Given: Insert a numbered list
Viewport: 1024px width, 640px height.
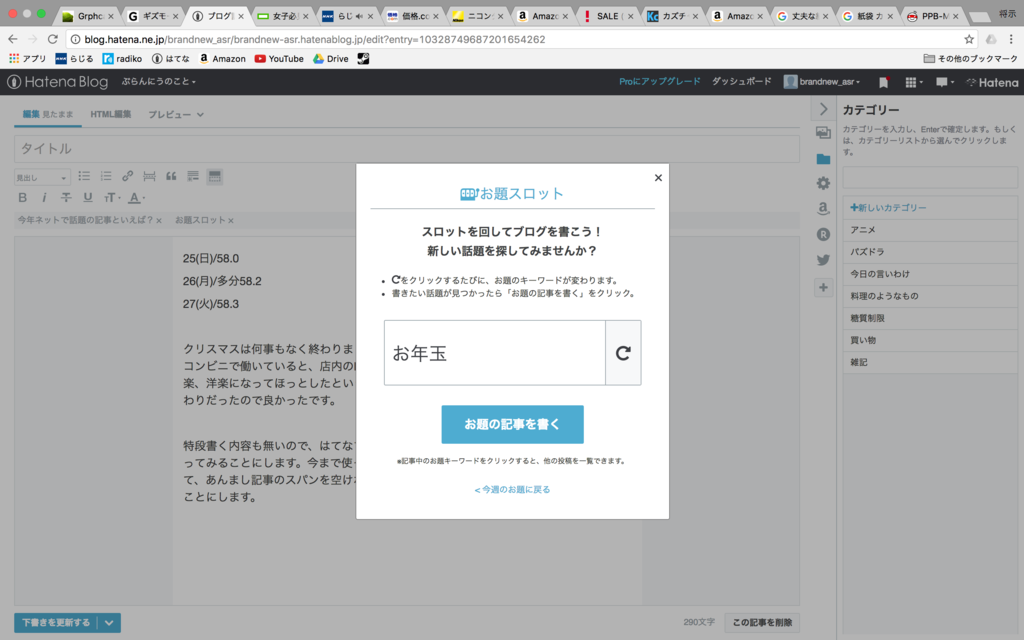Looking at the screenshot, I should click(106, 176).
